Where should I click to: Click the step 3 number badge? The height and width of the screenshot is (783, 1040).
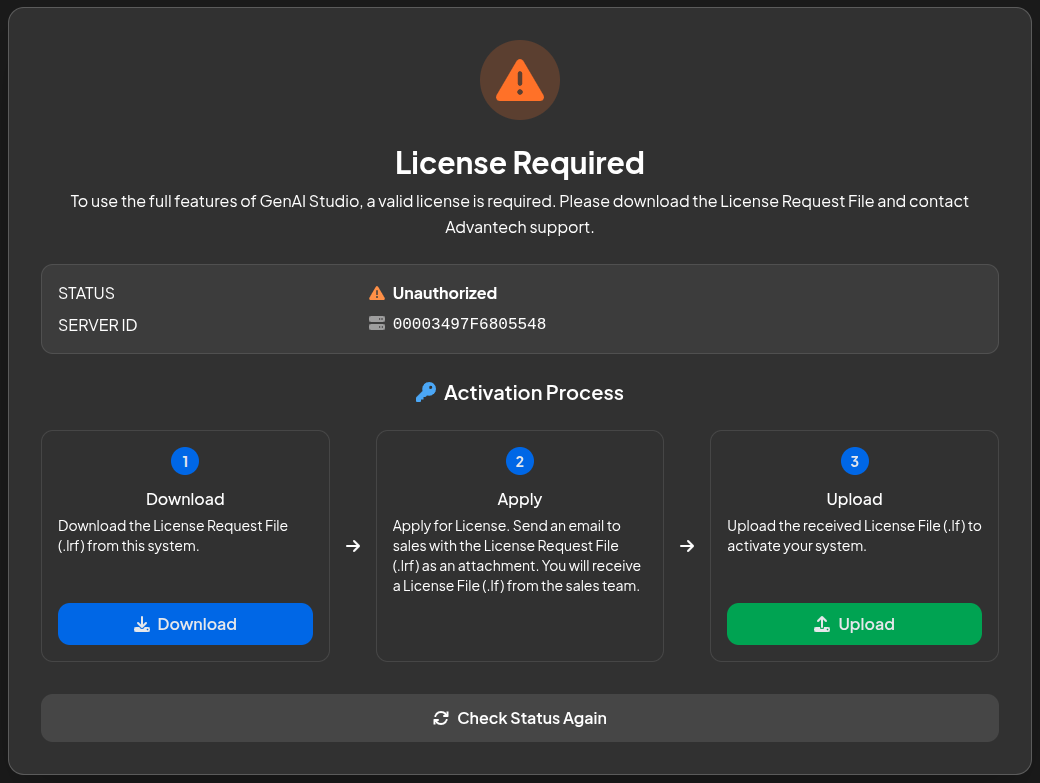pyautogui.click(x=854, y=461)
